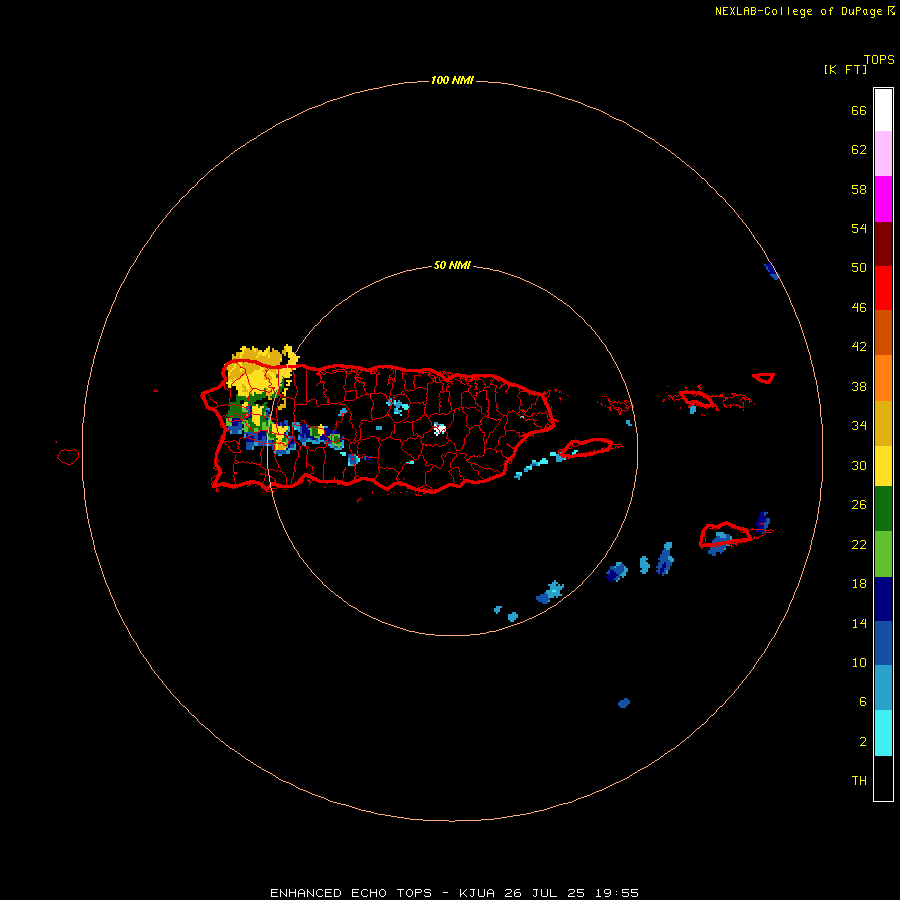Click the navy blue legend swatch

click(x=883, y=599)
